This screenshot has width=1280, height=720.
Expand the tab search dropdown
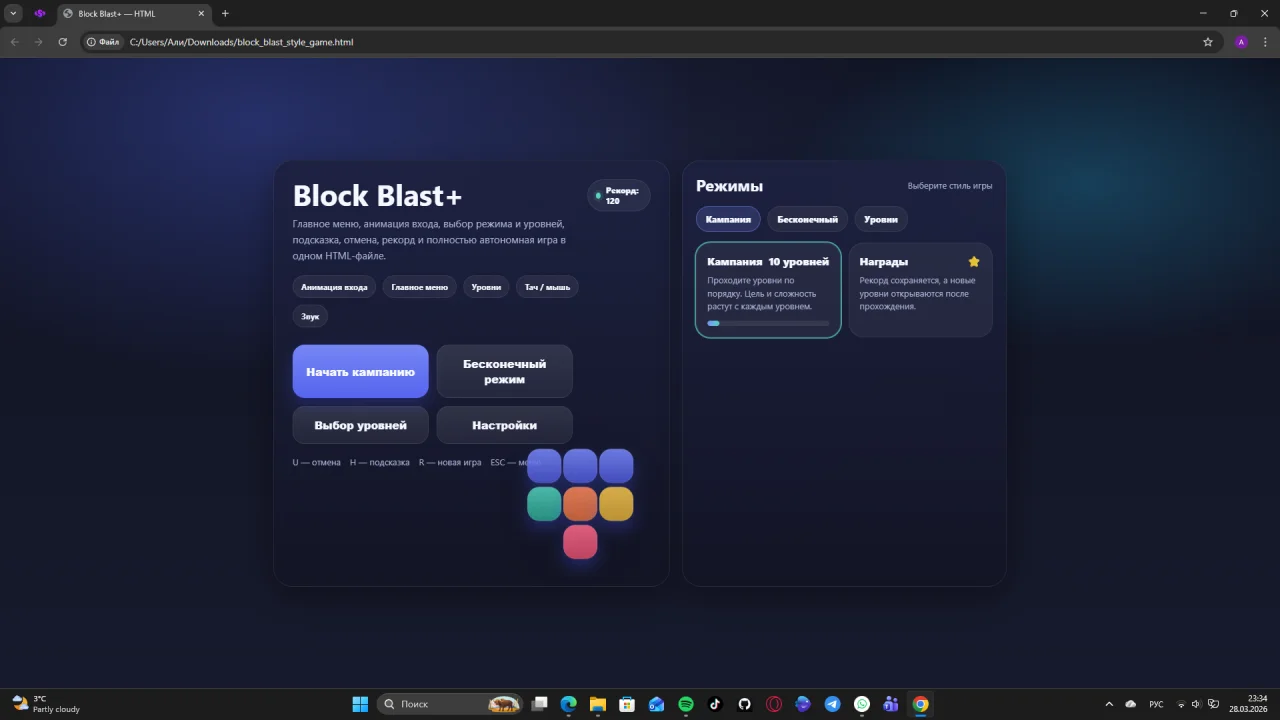point(14,14)
